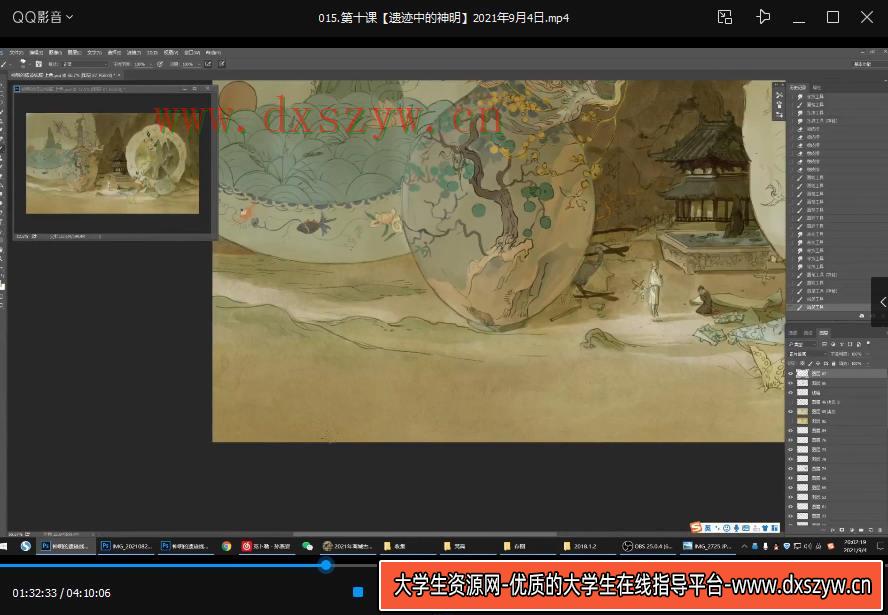Open the layer filter kind dropdown
Viewport: 888px width, 615px height.
pos(802,344)
